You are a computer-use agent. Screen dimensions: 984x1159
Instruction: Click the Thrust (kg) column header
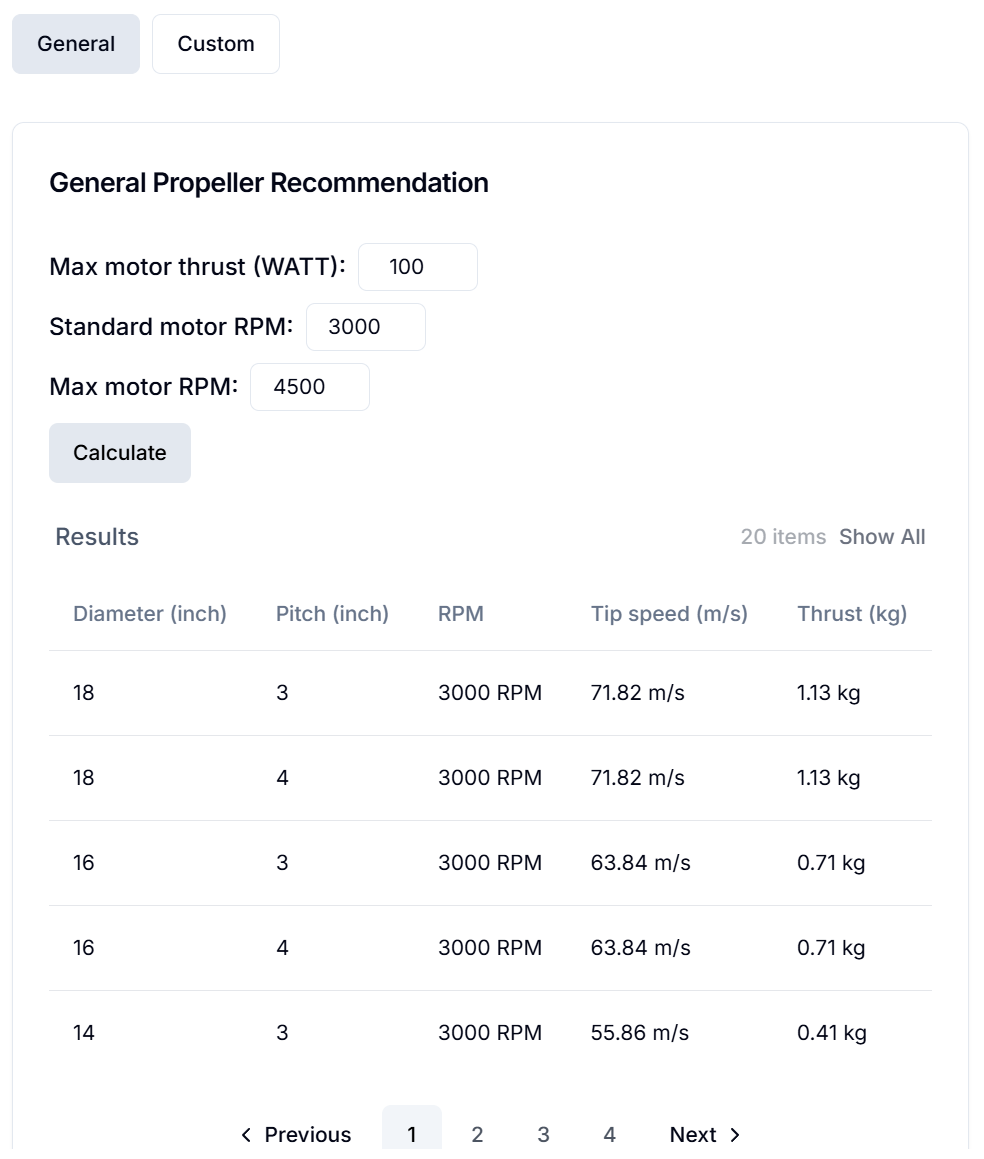click(852, 614)
